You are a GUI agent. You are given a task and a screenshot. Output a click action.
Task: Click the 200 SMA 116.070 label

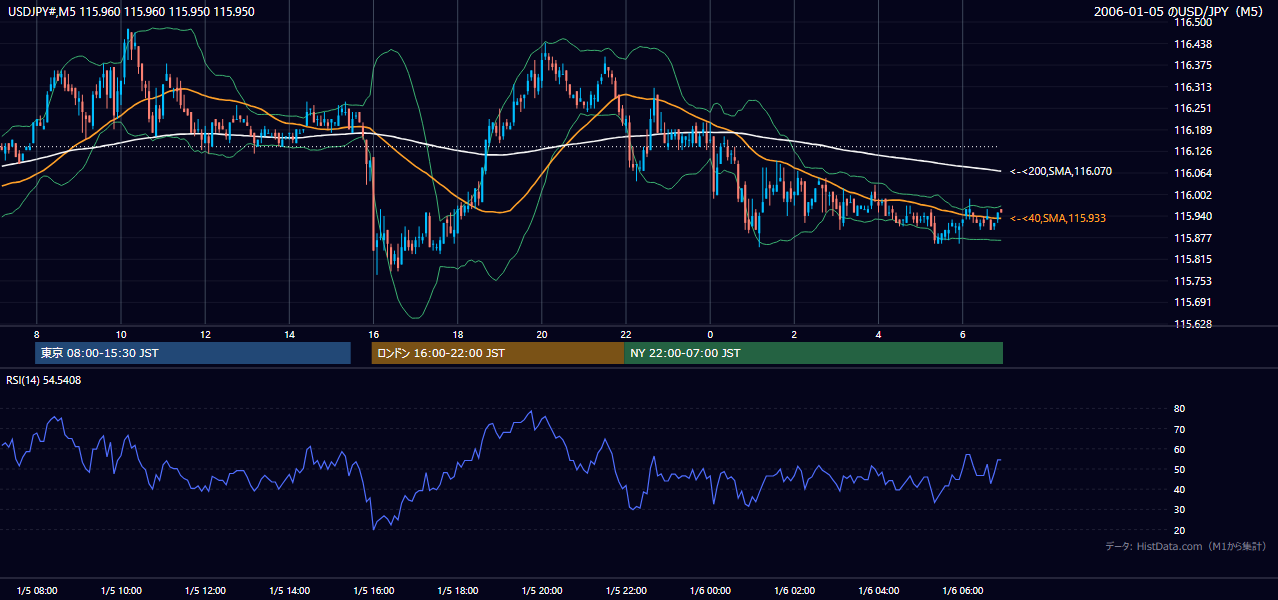click(1061, 172)
